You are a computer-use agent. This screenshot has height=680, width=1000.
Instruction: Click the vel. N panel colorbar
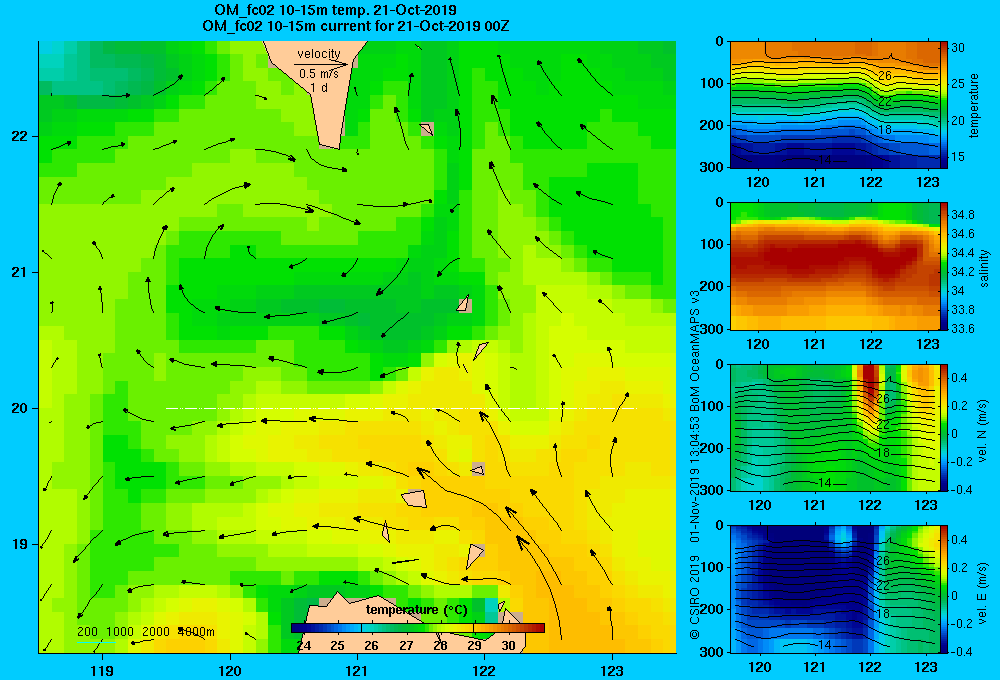943,427
